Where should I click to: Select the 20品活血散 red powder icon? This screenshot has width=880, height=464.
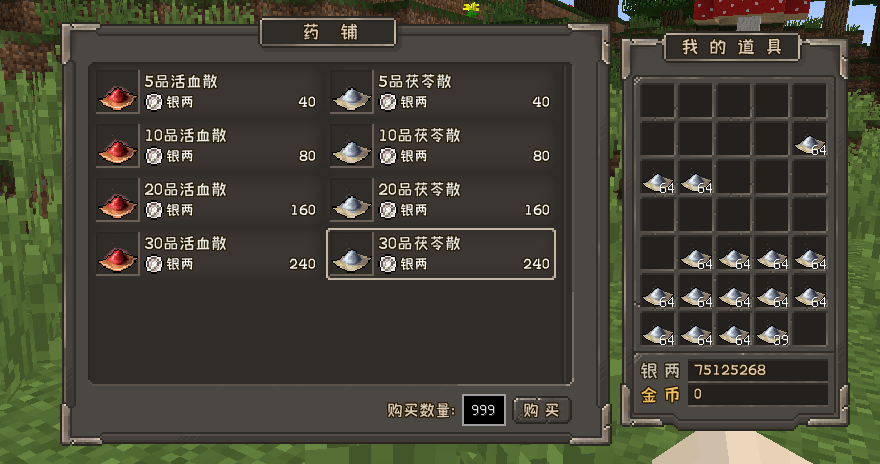point(117,200)
